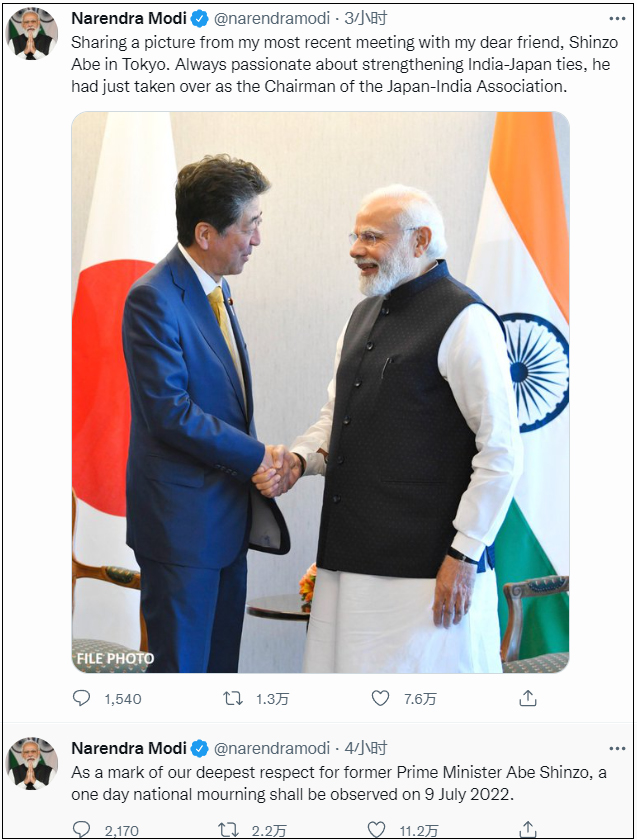Reply to the Shinzo Abe photo tweet
Image resolution: width=637 pixels, height=840 pixels.
(81, 698)
